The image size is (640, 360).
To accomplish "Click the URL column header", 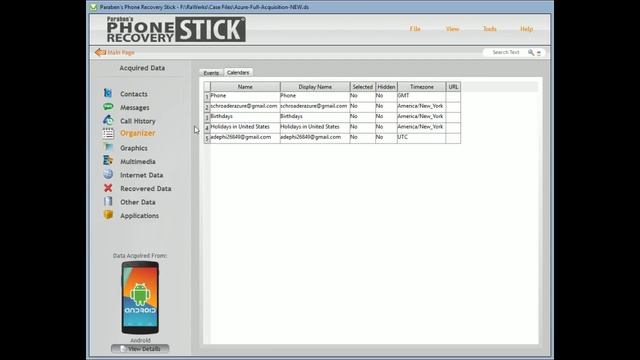I will click(x=453, y=87).
